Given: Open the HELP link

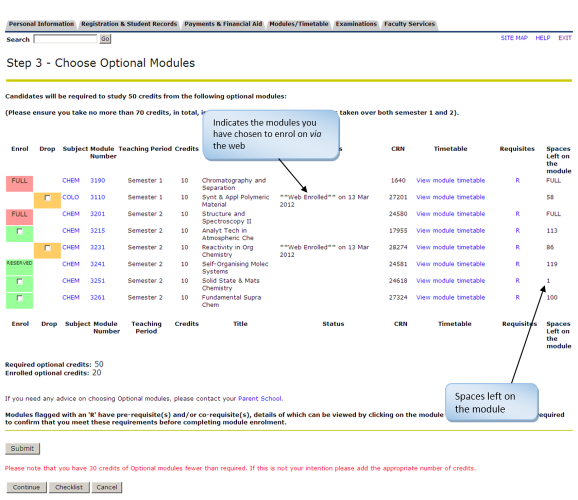Looking at the screenshot, I should tap(543, 38).
